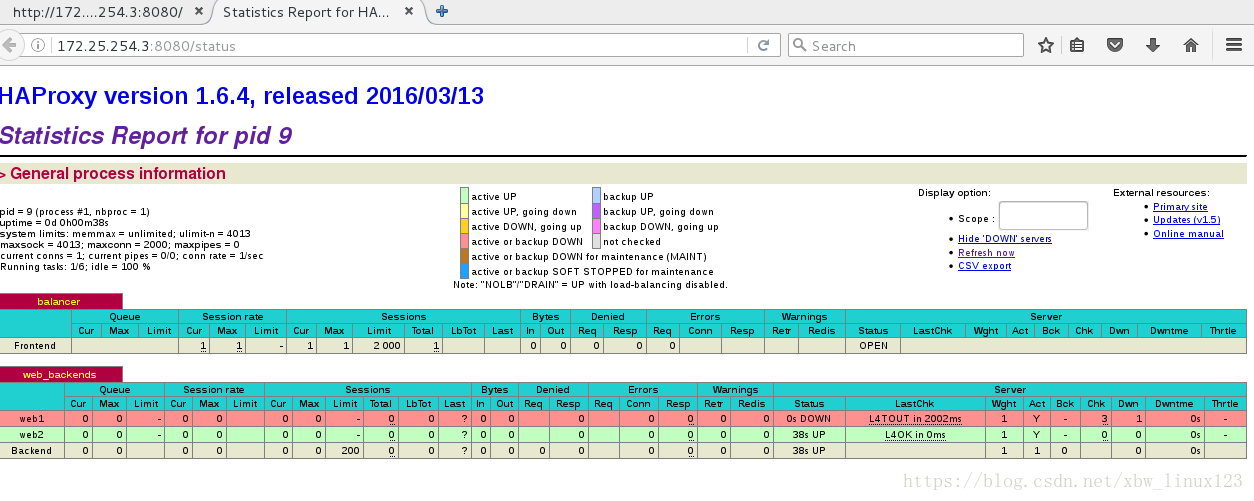
Task: Open a new tab with plus icon
Action: (x=442, y=12)
